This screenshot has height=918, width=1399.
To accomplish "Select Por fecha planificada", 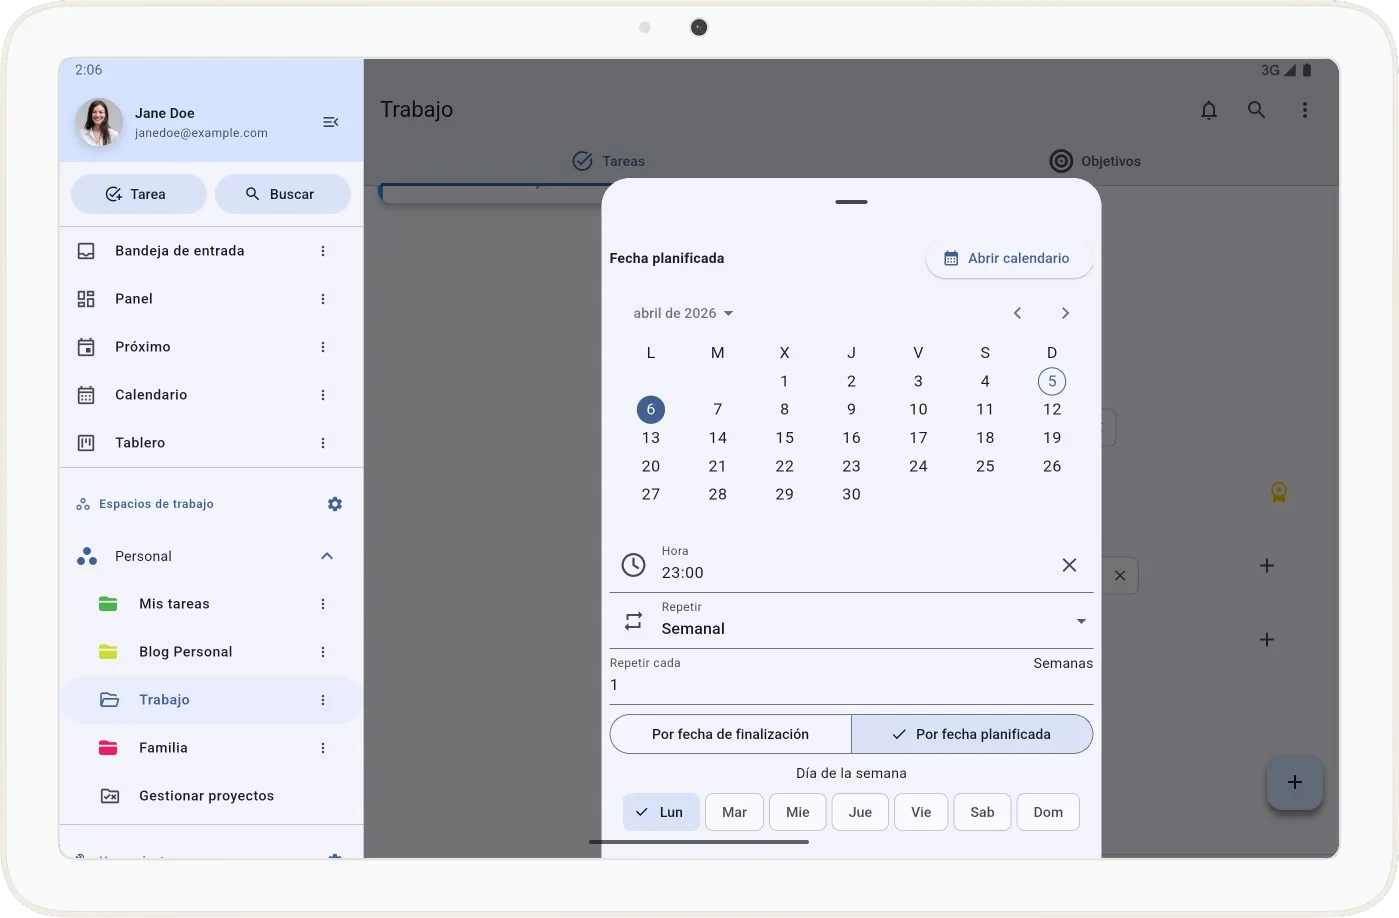I will click(x=972, y=734).
